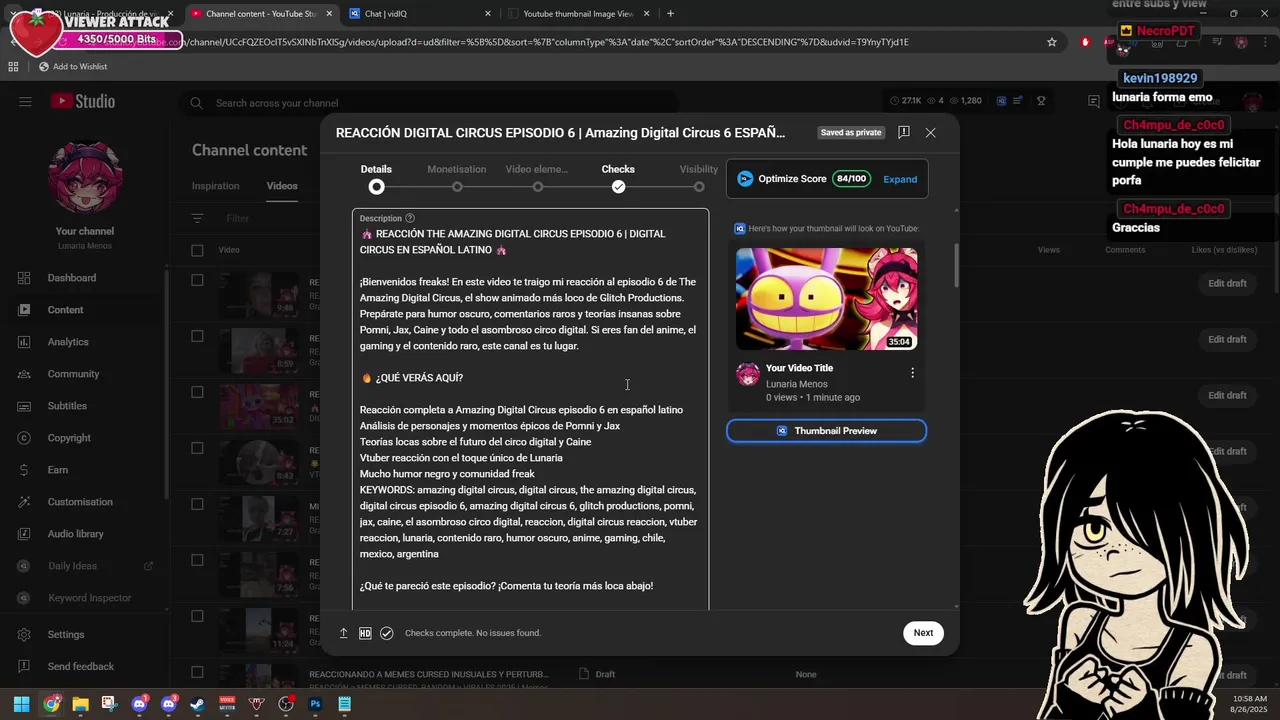The height and width of the screenshot is (720, 1280).
Task: Click the checks complete checkmark icon
Action: [x=387, y=633]
